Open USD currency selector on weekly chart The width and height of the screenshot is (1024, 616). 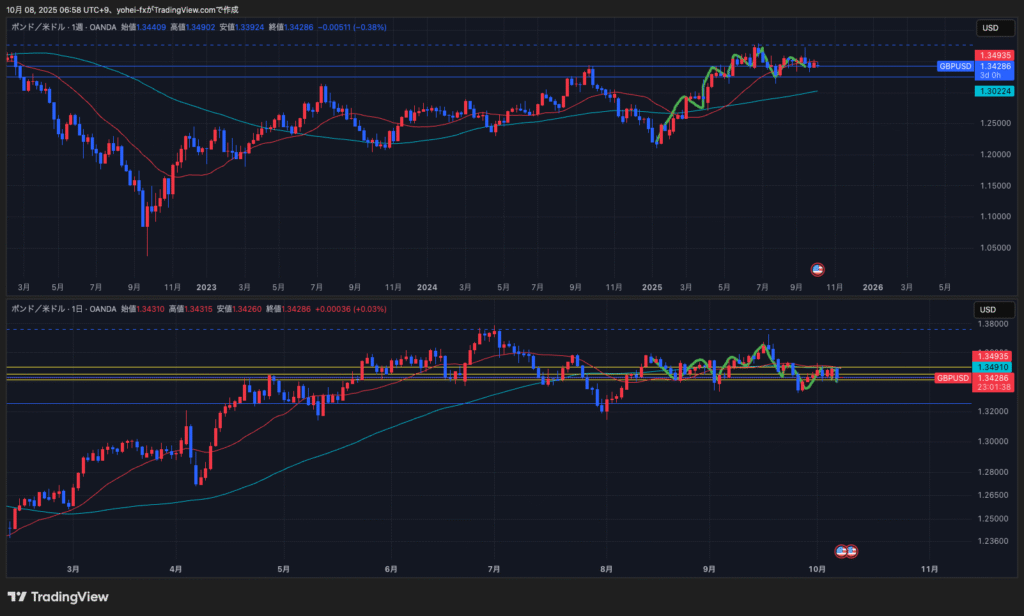pos(990,28)
